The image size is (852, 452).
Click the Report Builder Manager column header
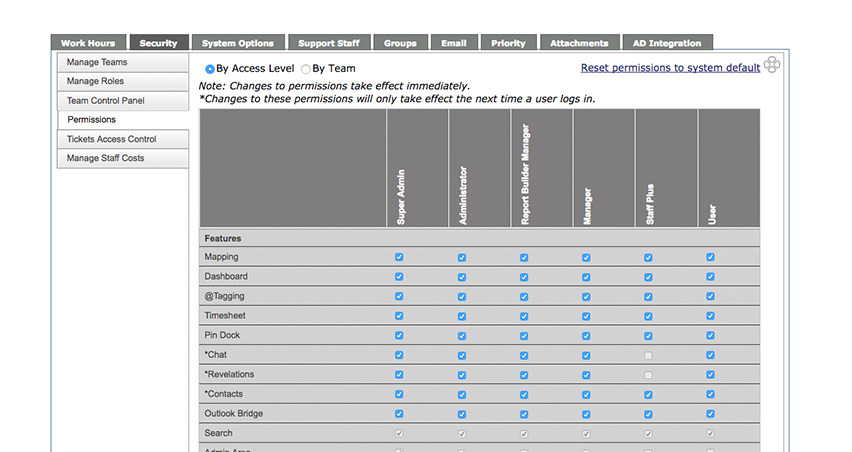(x=542, y=168)
